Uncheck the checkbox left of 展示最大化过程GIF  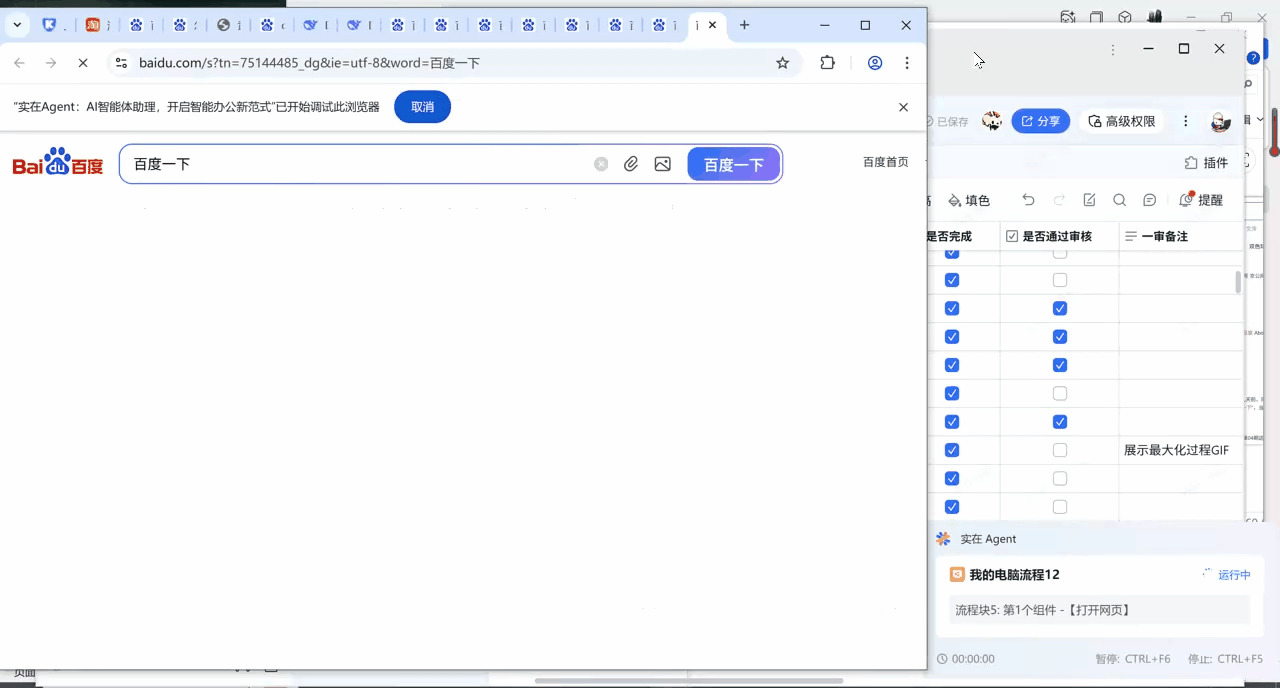pyautogui.click(x=952, y=450)
